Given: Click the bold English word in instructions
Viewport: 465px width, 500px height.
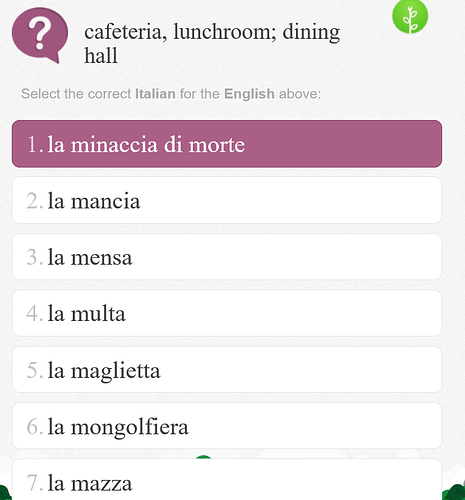Looking at the screenshot, I should click(249, 94).
